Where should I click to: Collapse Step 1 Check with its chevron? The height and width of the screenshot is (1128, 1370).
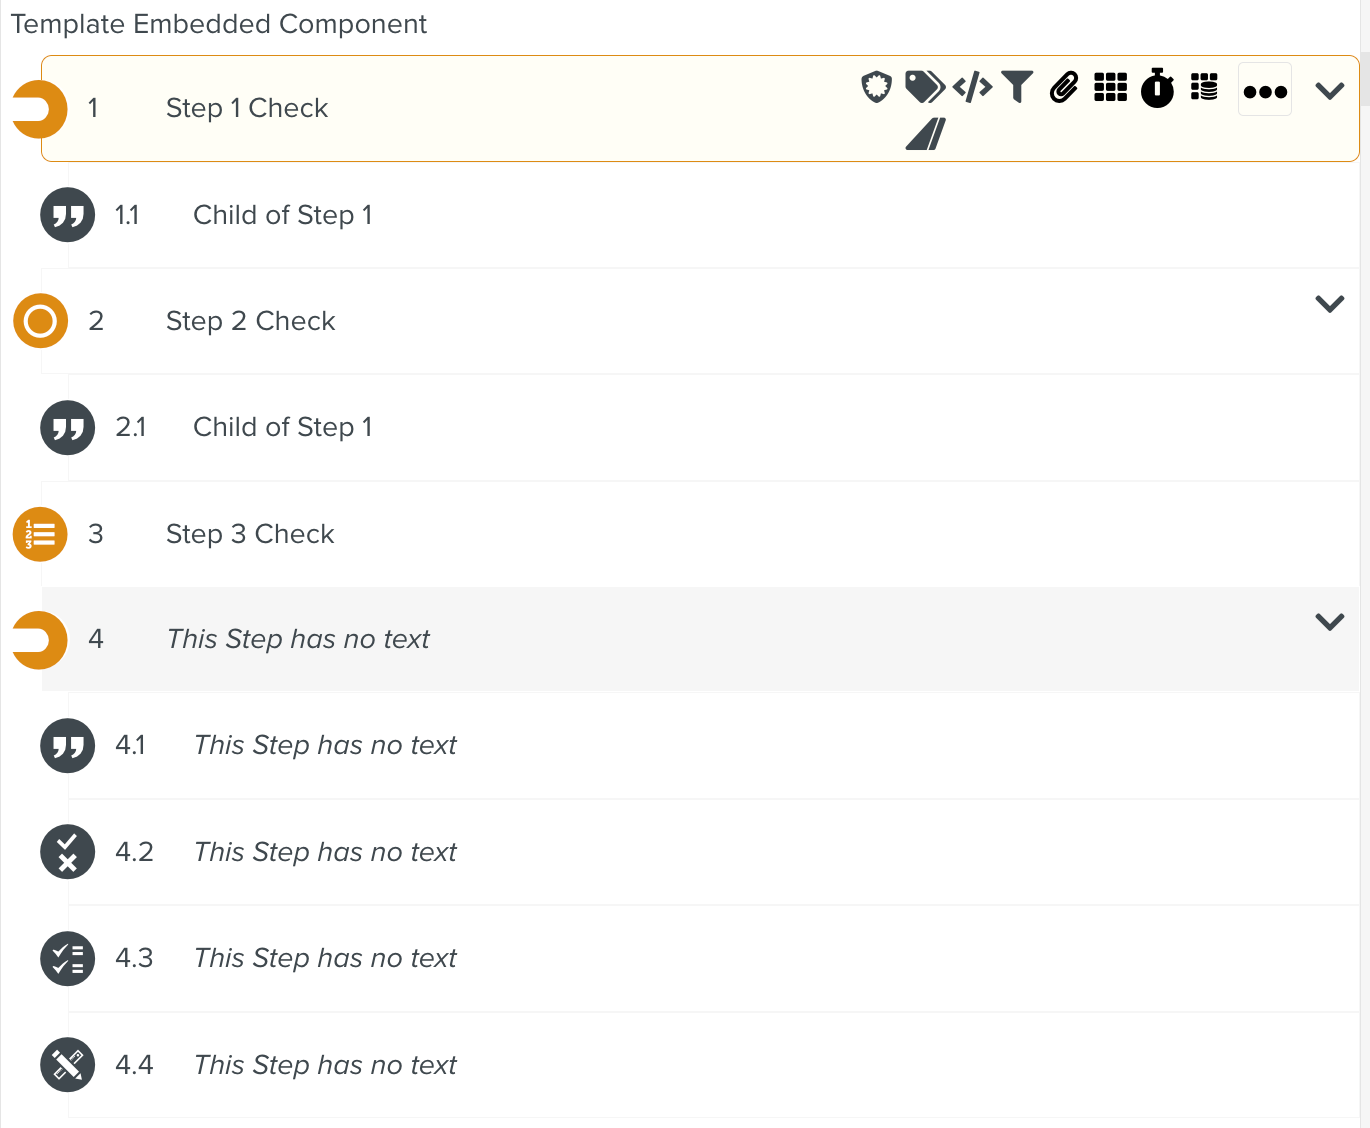pos(1329,91)
